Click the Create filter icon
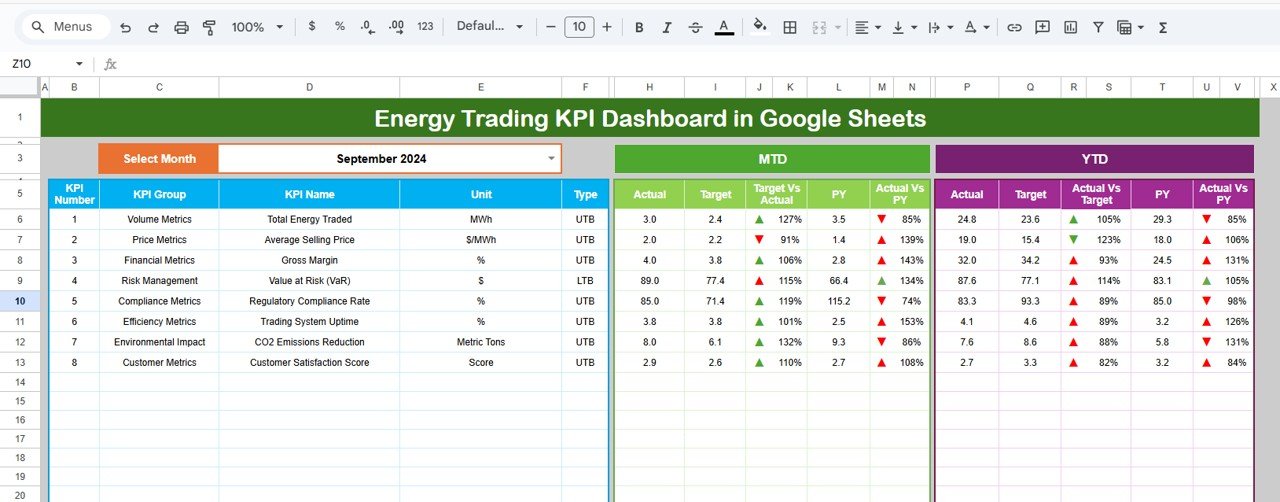 tap(1098, 27)
